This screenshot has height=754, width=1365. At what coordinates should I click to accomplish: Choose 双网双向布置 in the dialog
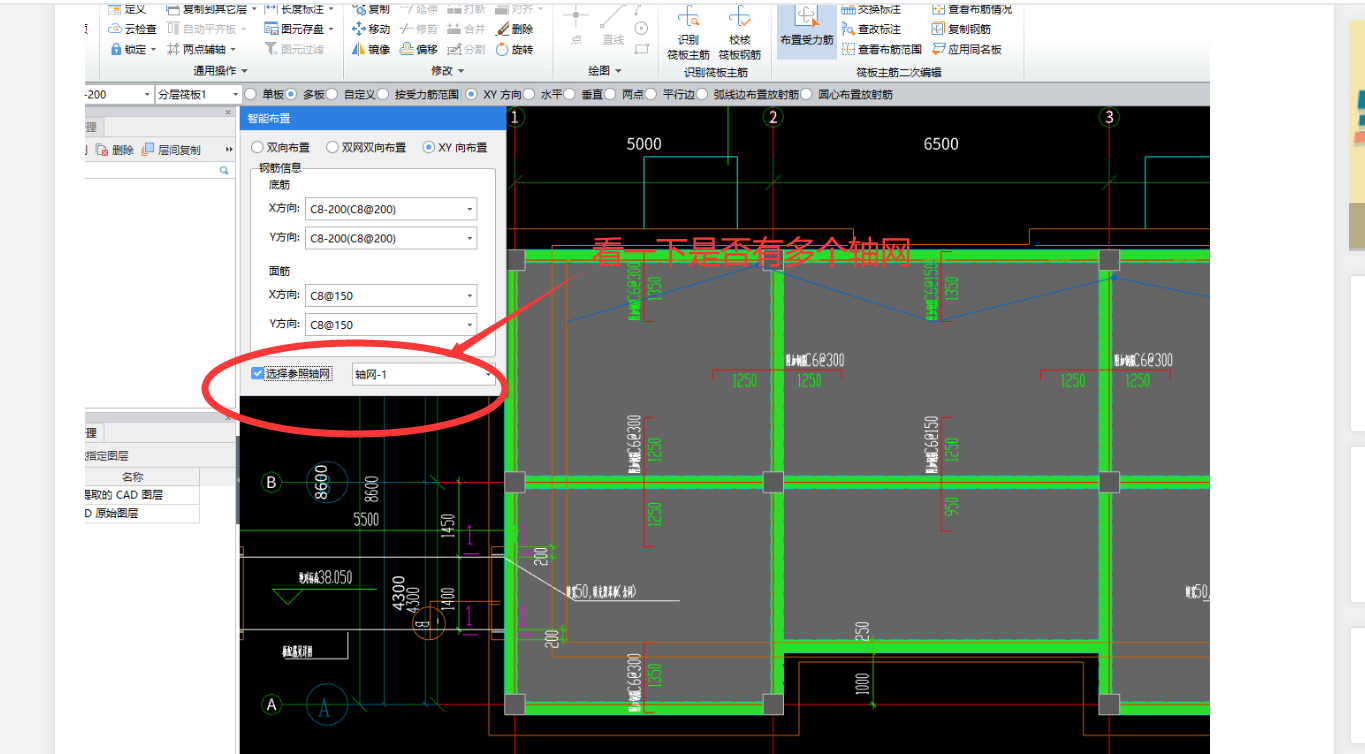[x=366, y=147]
